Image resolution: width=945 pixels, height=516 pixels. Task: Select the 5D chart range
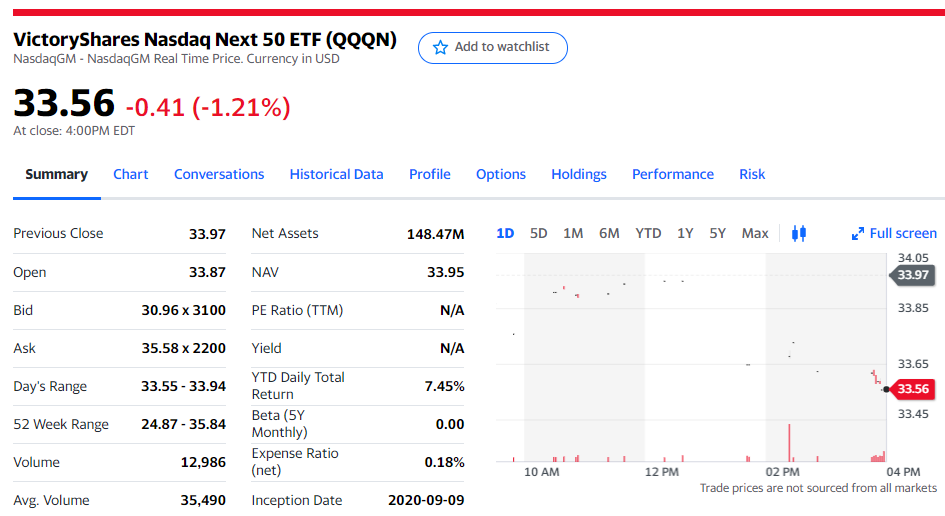coord(538,233)
